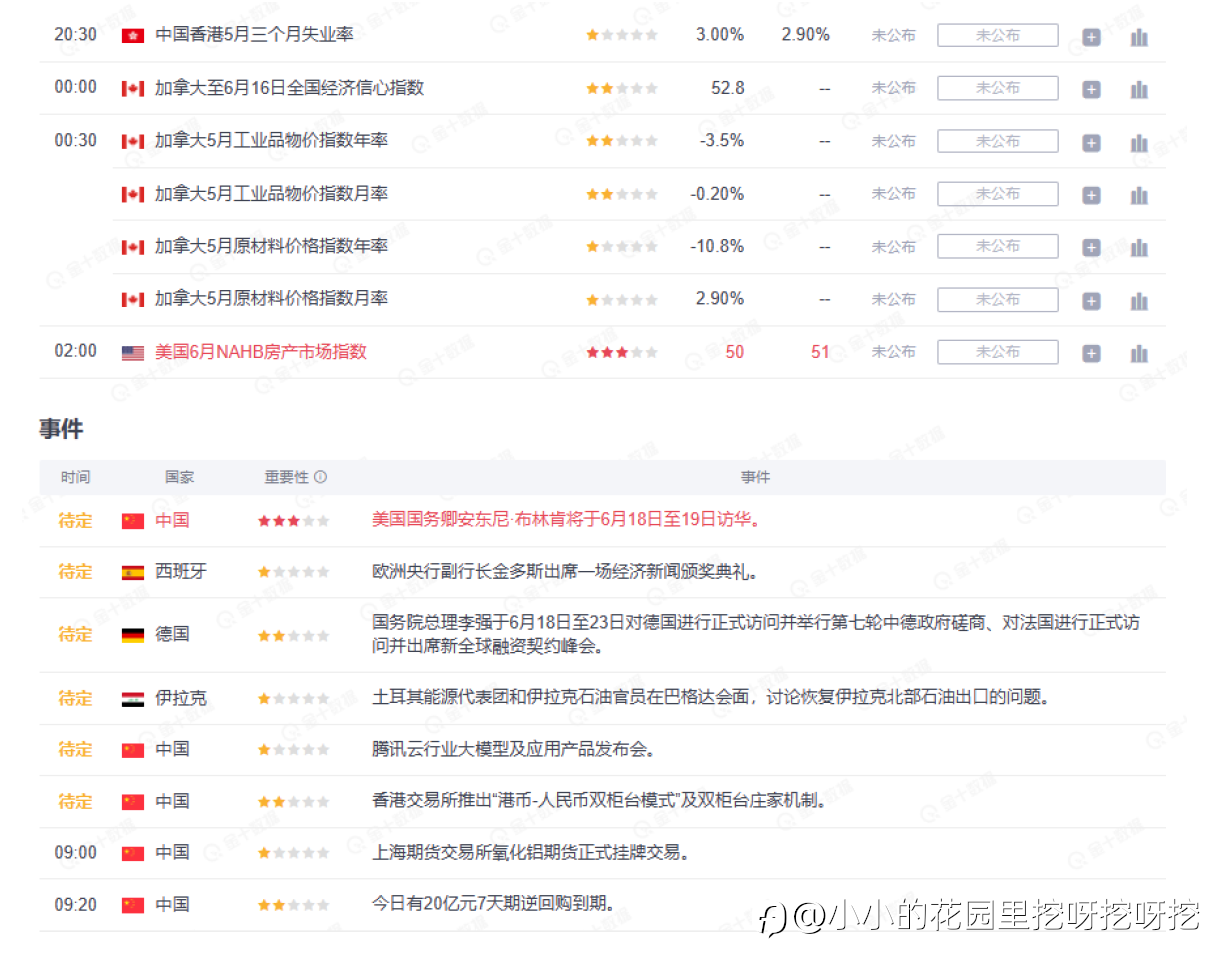Click plus icon for 加拿大5月原材料价格指数年率
This screenshot has height=972, width=1213.
(x=1091, y=247)
